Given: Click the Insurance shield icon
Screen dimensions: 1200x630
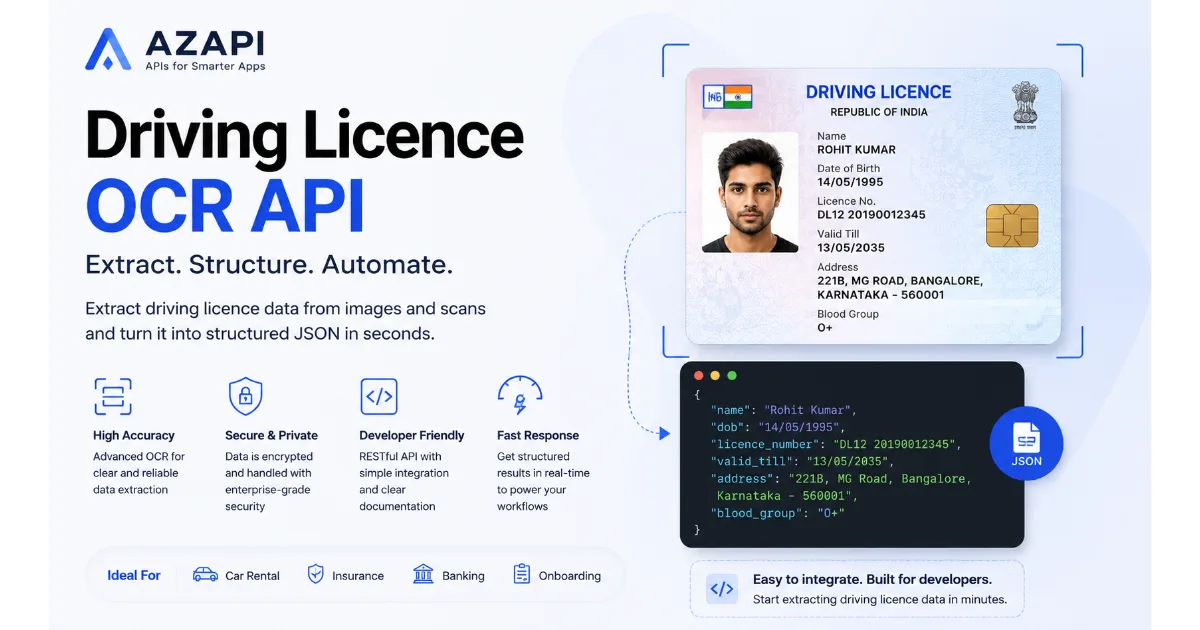Looking at the screenshot, I should pyautogui.click(x=315, y=574).
